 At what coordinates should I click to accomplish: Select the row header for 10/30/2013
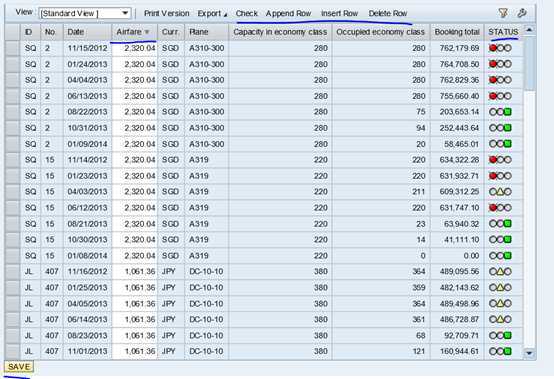12,239
